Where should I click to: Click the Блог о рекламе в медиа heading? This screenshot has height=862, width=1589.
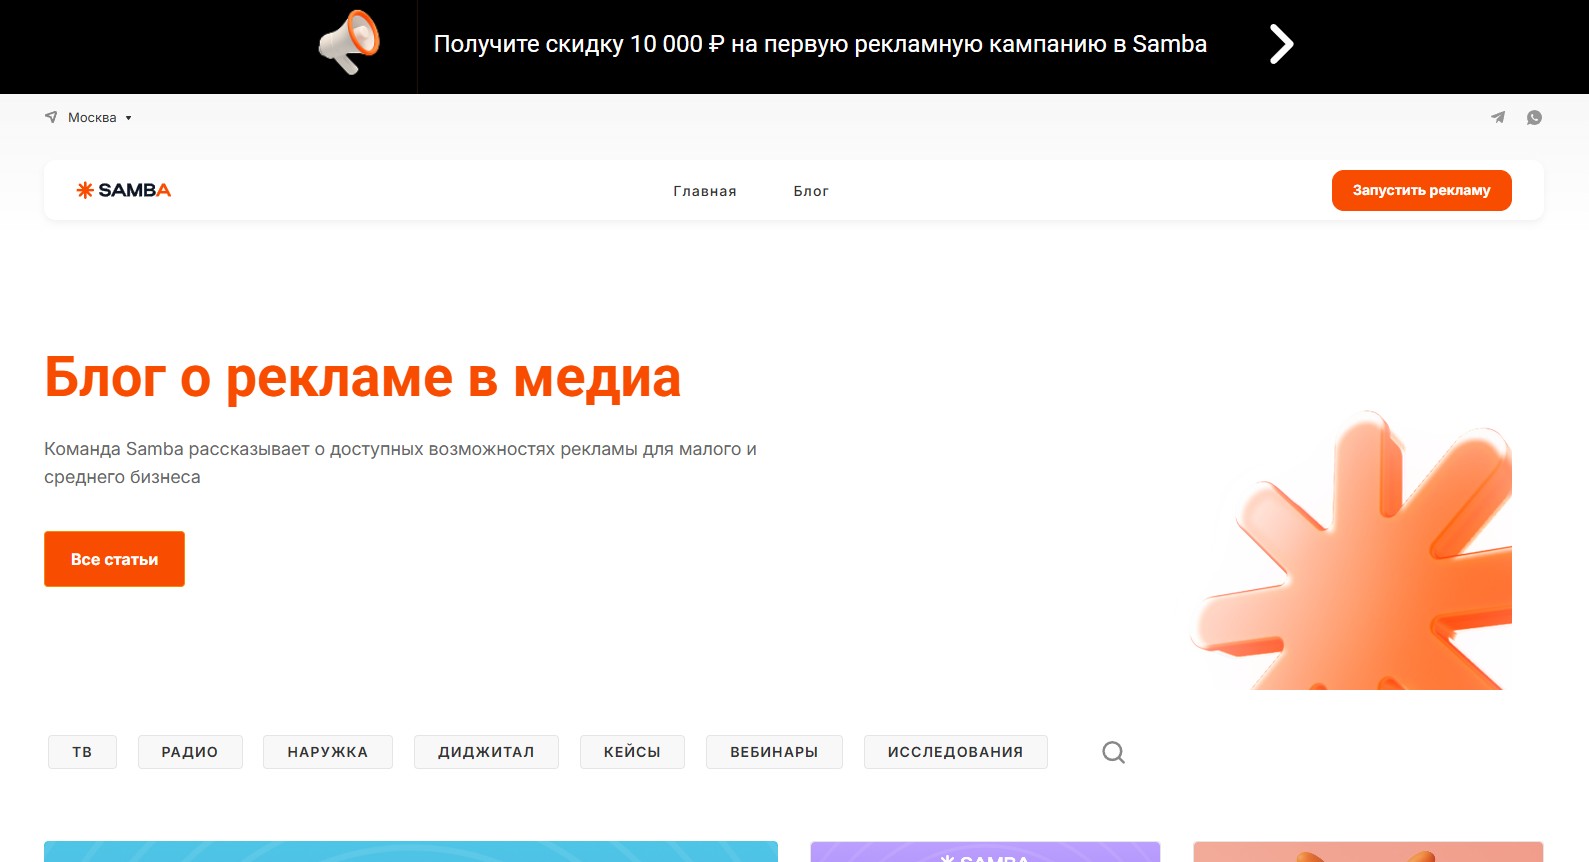pyautogui.click(x=363, y=378)
